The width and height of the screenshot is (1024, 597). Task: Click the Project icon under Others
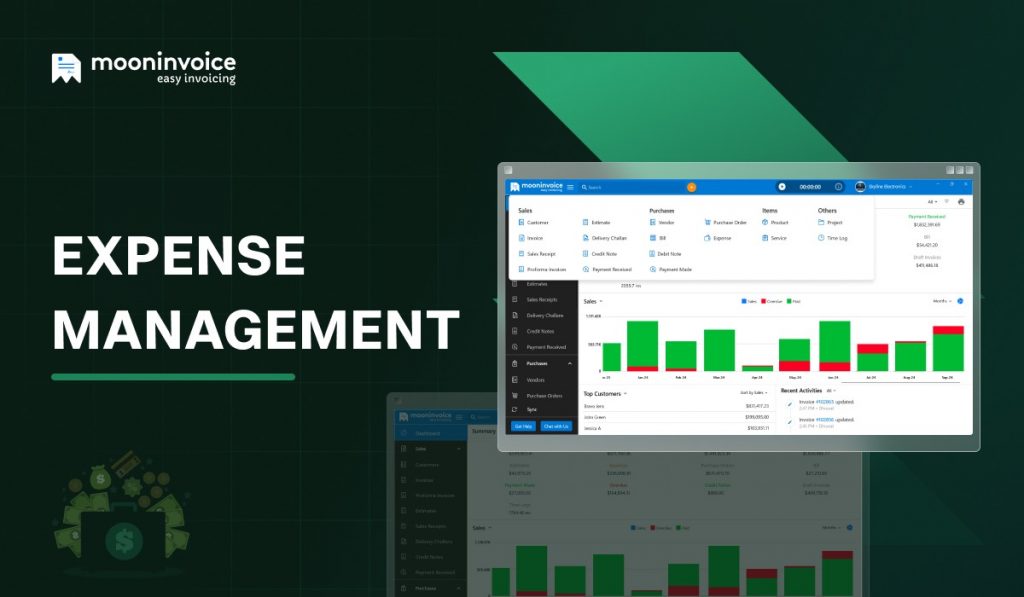(820, 222)
